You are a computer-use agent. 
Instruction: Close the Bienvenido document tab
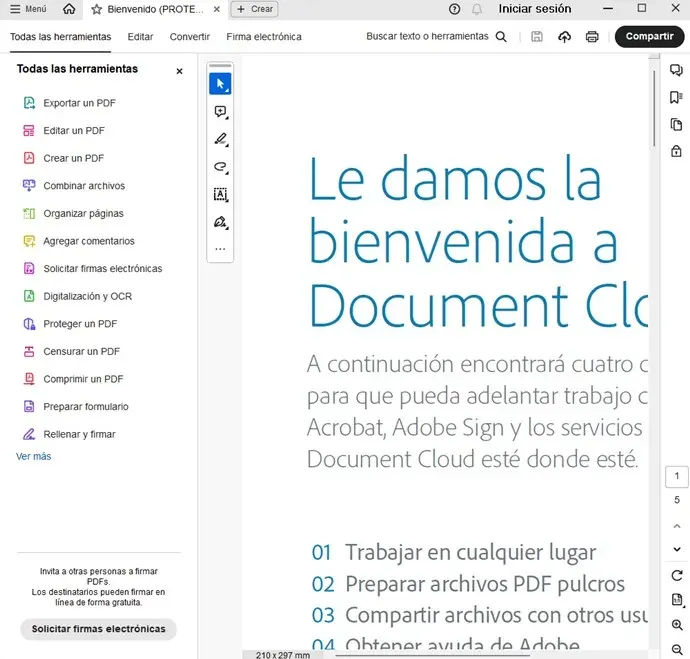(x=217, y=9)
